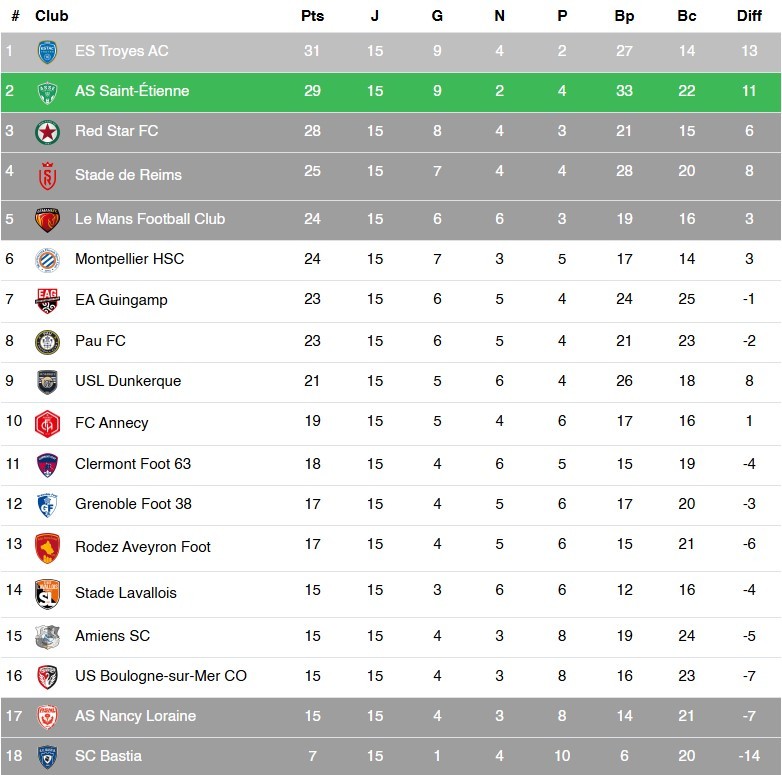Click the ES Troyes AC club crest
This screenshot has width=782, height=775.
(x=46, y=51)
